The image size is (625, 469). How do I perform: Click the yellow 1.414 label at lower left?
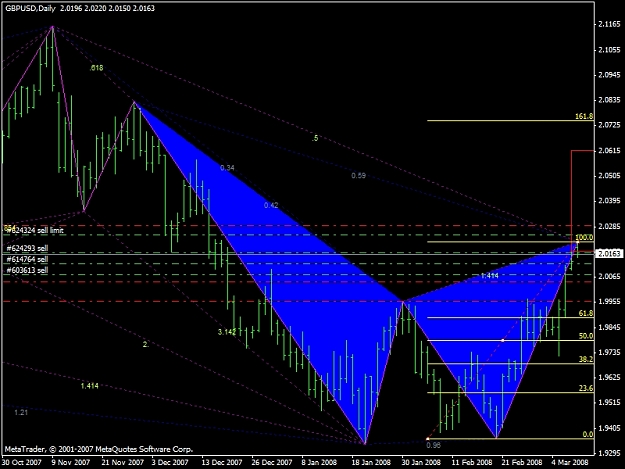(89, 386)
